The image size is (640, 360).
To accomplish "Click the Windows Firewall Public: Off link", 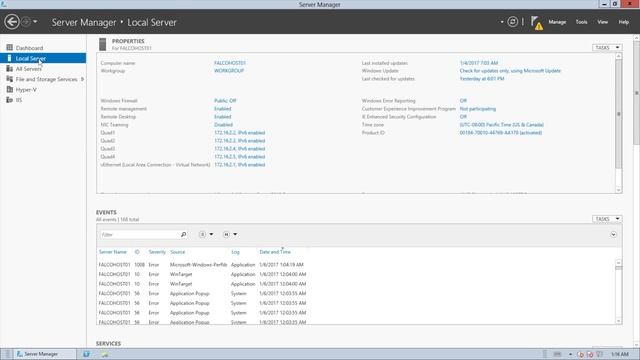I will (x=225, y=100).
